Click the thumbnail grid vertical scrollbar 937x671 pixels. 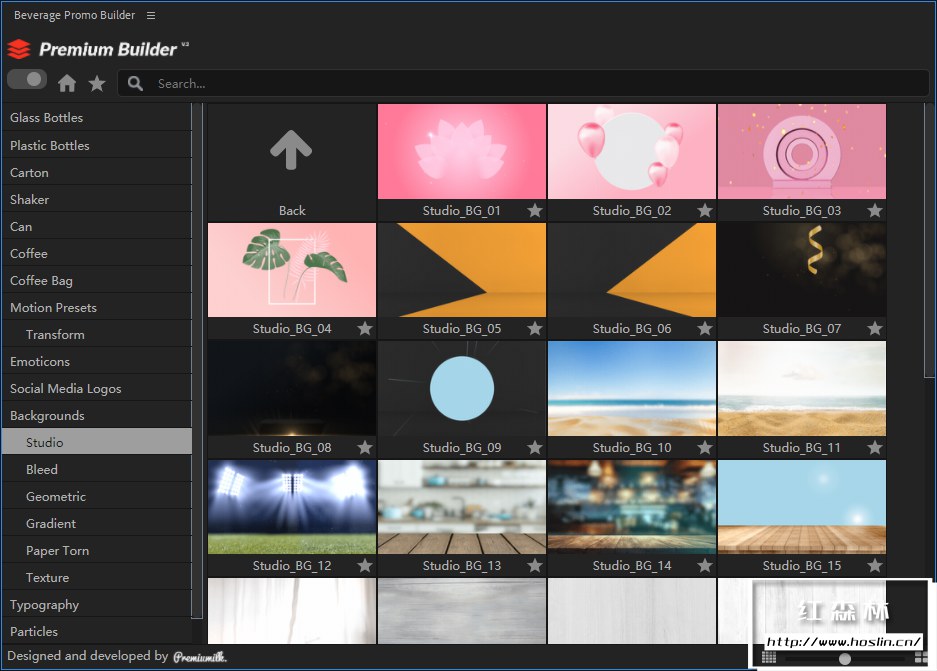(929, 240)
